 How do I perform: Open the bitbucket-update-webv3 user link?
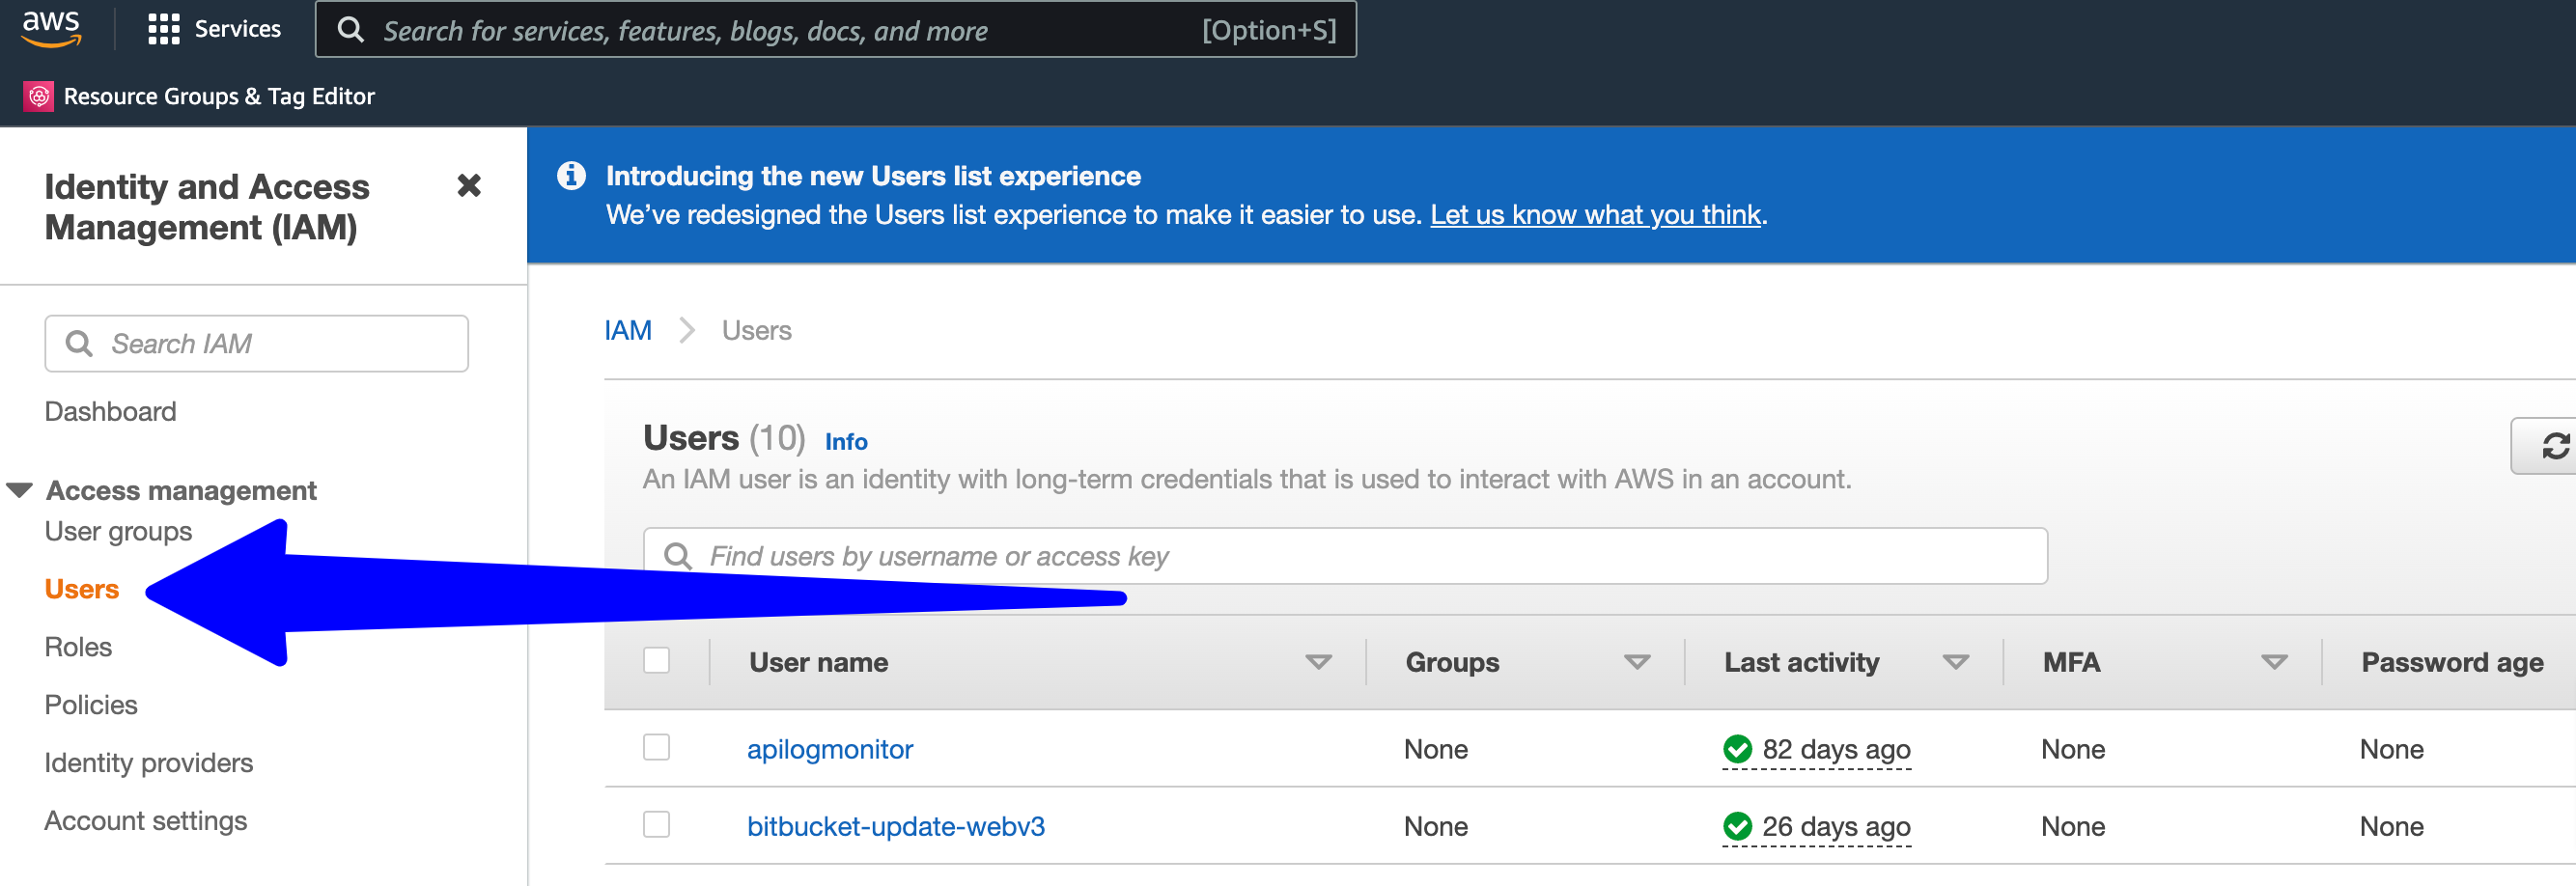click(x=896, y=826)
